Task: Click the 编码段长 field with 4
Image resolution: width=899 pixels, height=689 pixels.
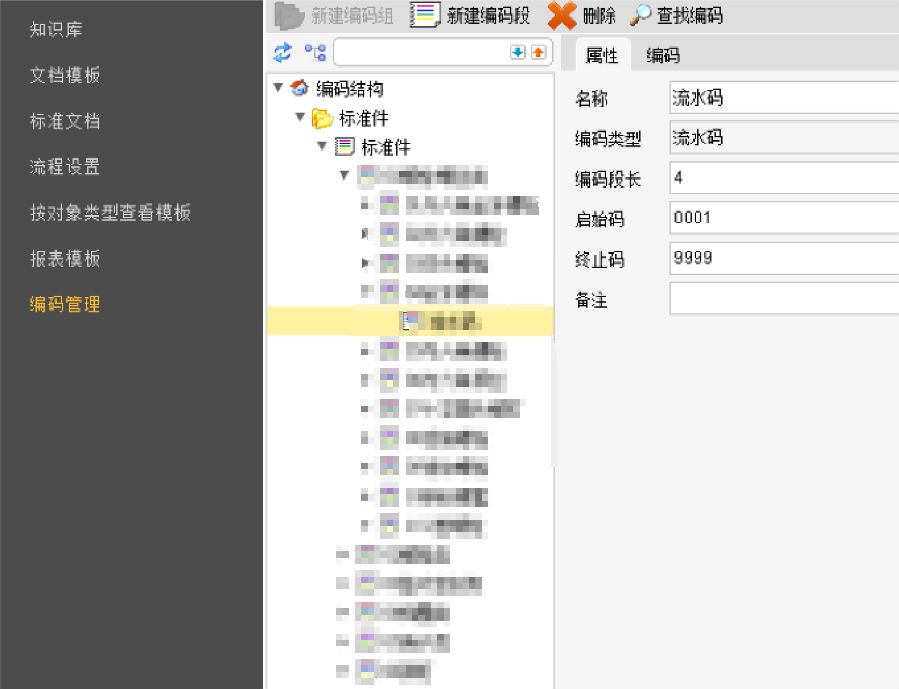Action: click(x=784, y=178)
